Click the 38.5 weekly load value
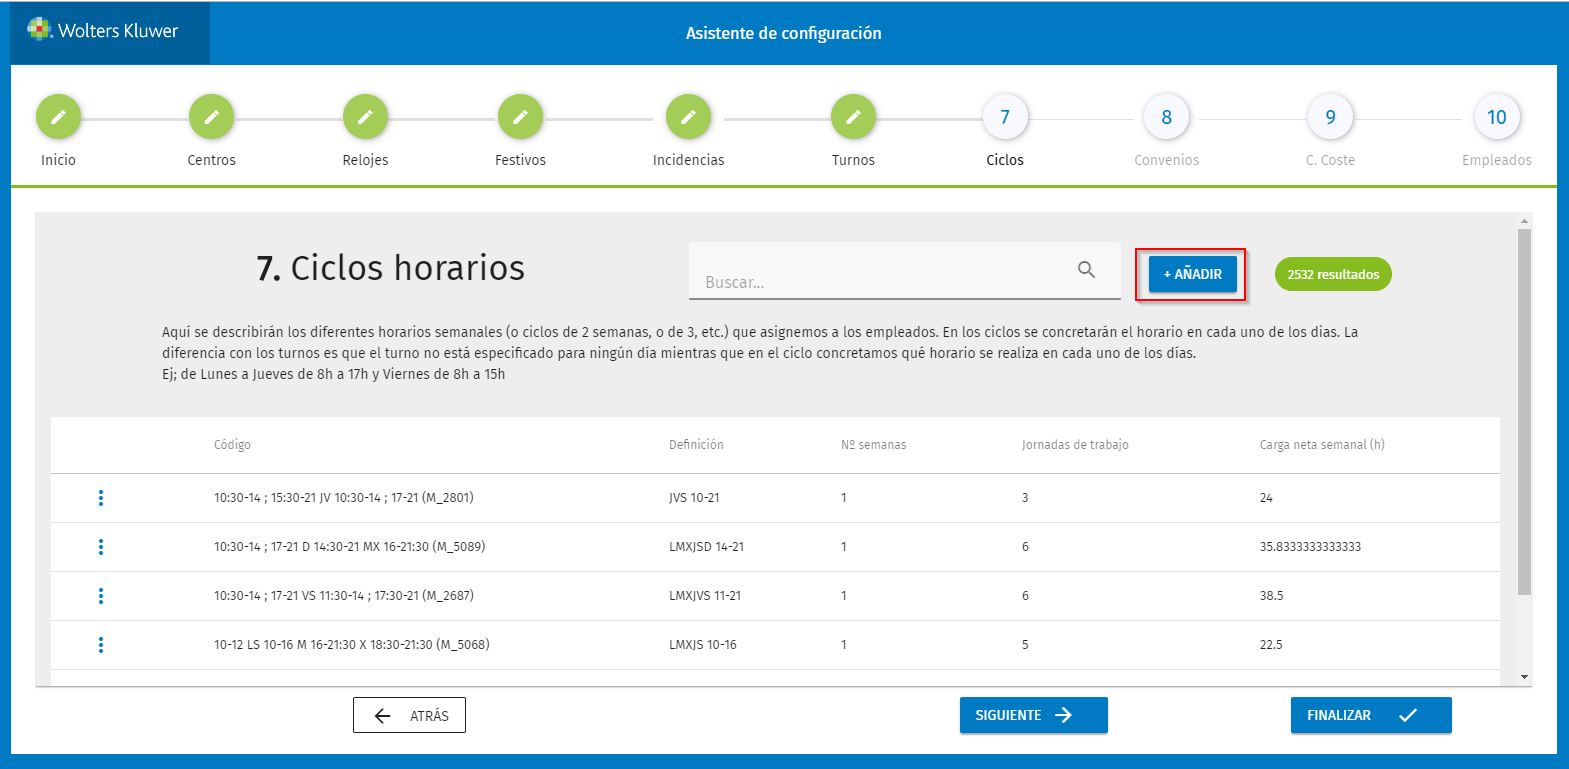The width and height of the screenshot is (1569, 769). [x=1271, y=596]
